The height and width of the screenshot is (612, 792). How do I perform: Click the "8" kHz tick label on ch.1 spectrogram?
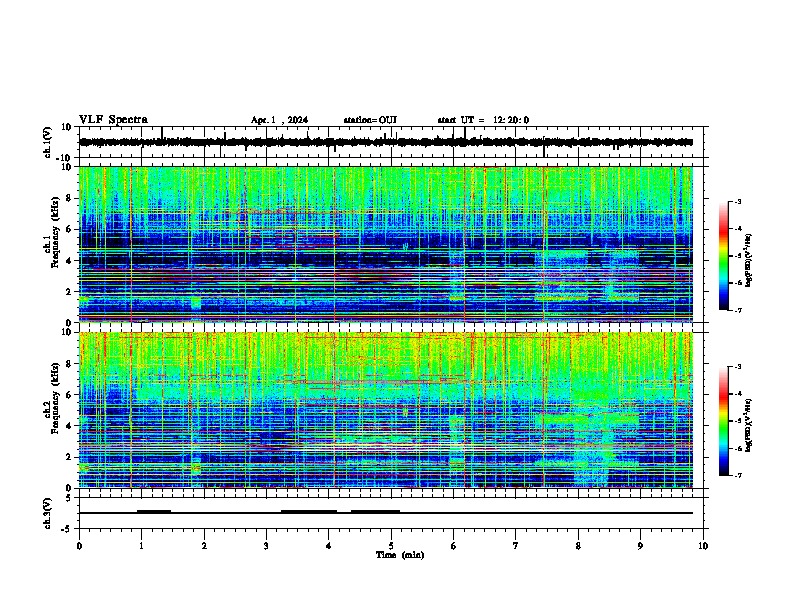coord(70,198)
